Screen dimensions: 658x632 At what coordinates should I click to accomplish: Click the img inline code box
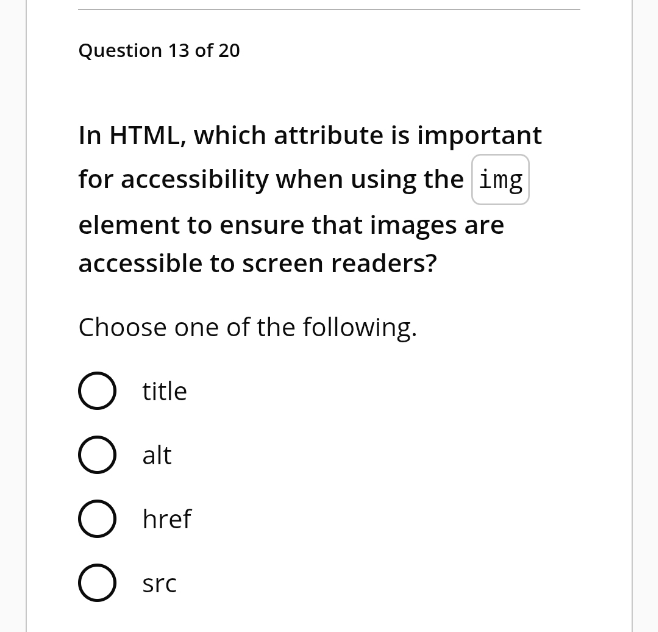click(x=500, y=180)
